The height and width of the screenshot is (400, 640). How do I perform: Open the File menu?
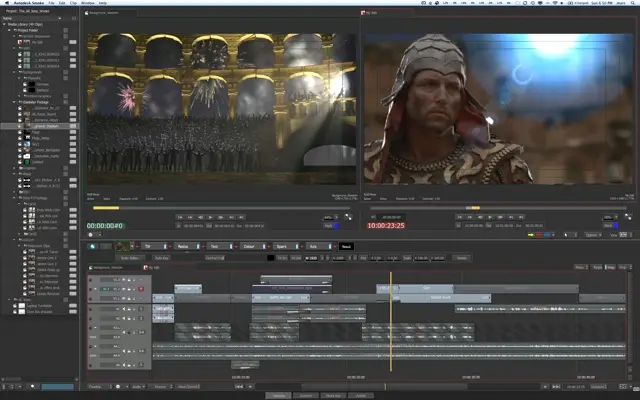pyautogui.click(x=51, y=3)
